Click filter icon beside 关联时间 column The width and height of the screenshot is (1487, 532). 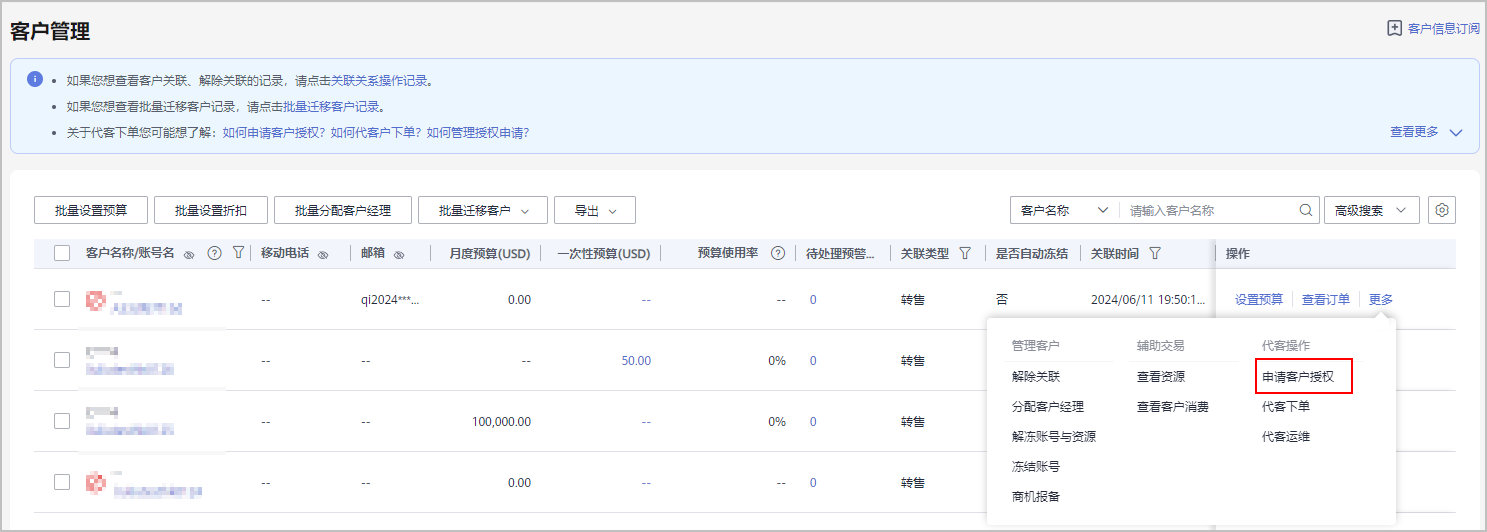1155,254
